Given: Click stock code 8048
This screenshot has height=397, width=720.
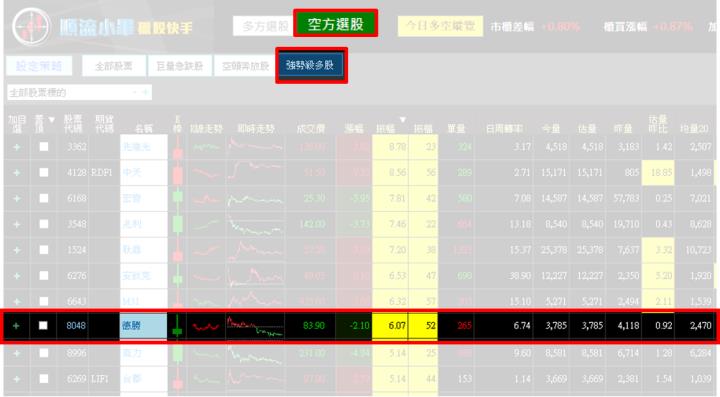Looking at the screenshot, I should [x=76, y=326].
